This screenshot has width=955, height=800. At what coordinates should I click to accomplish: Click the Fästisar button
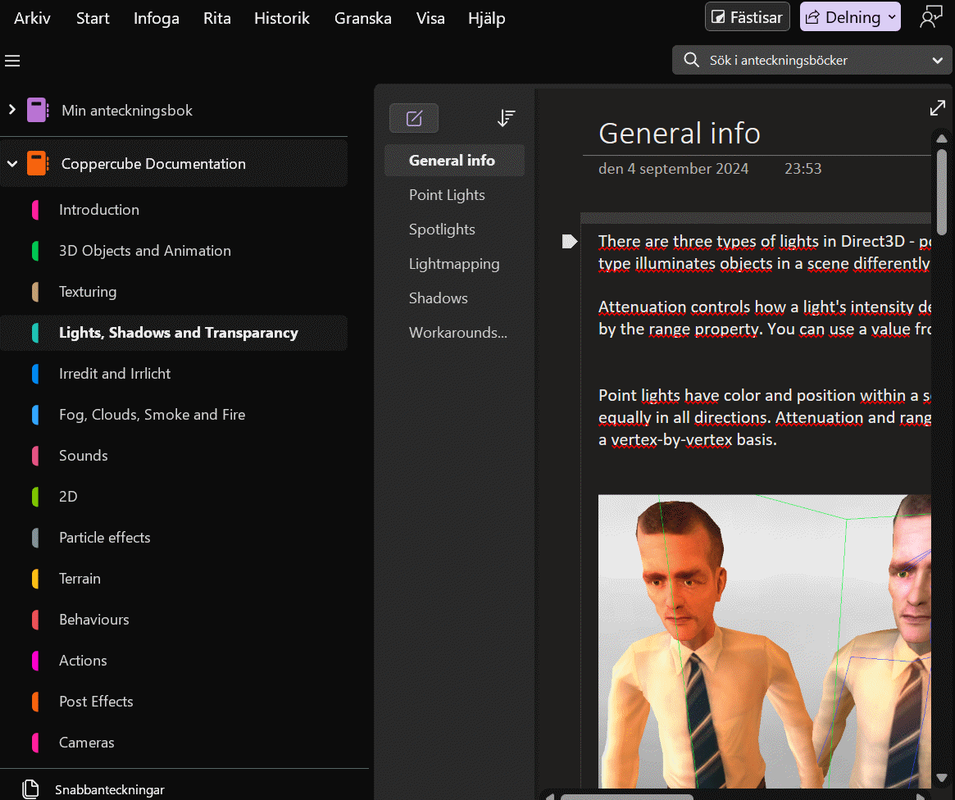coord(747,17)
